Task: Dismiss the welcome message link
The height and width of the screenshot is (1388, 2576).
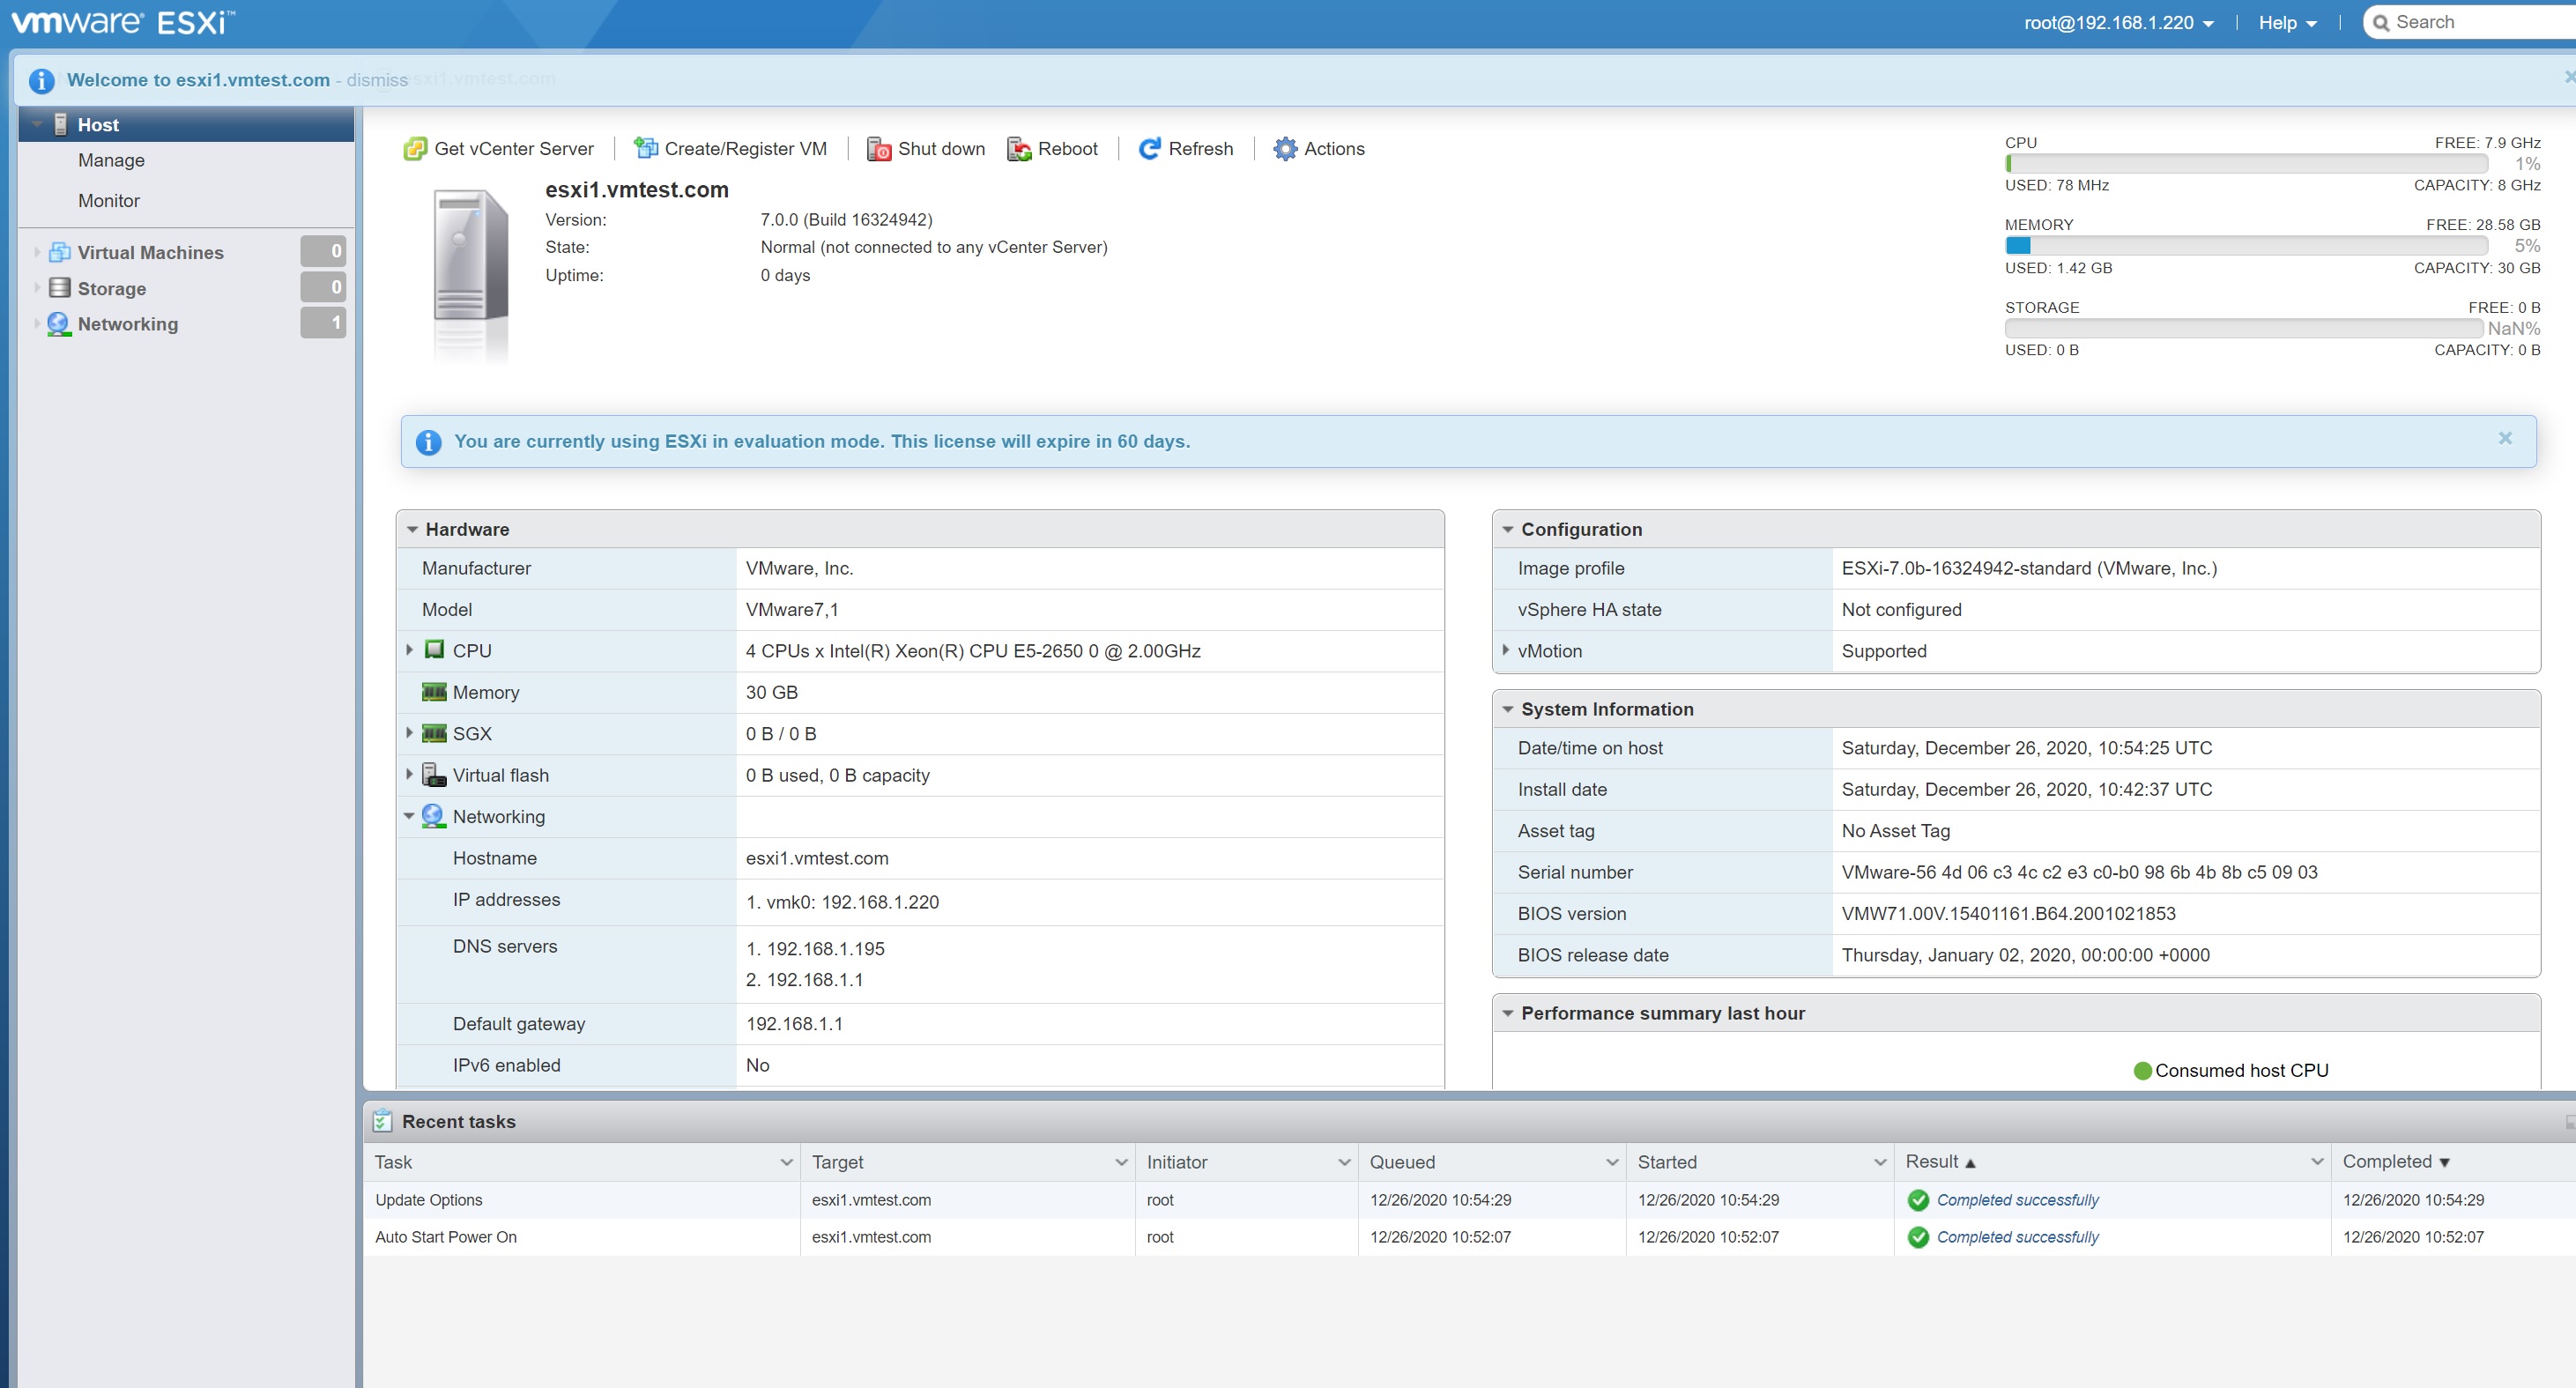Action: (x=377, y=80)
